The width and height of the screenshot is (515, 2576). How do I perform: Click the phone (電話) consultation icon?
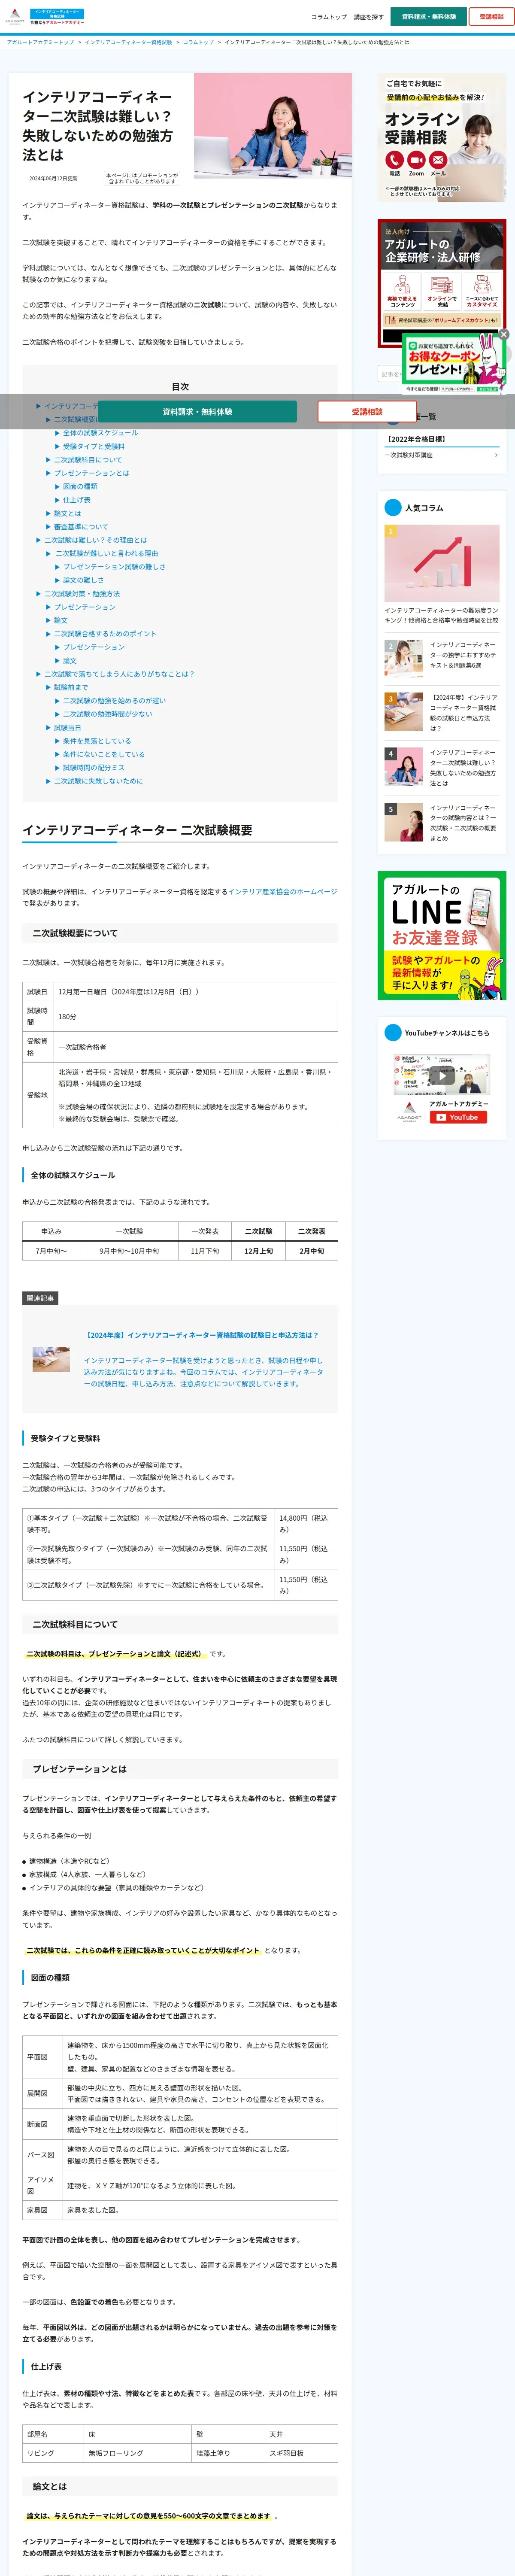click(394, 160)
